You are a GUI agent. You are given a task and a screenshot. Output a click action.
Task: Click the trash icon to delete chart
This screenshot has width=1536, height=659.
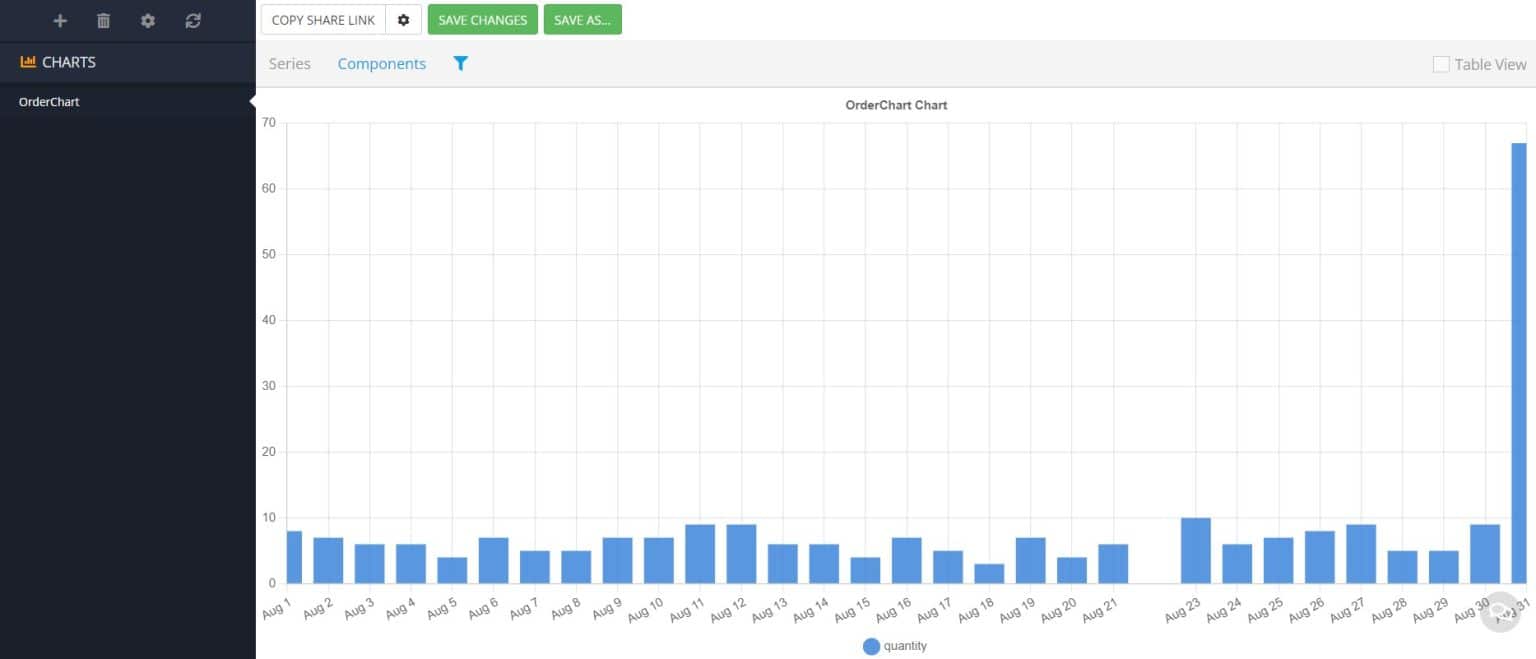pos(104,21)
